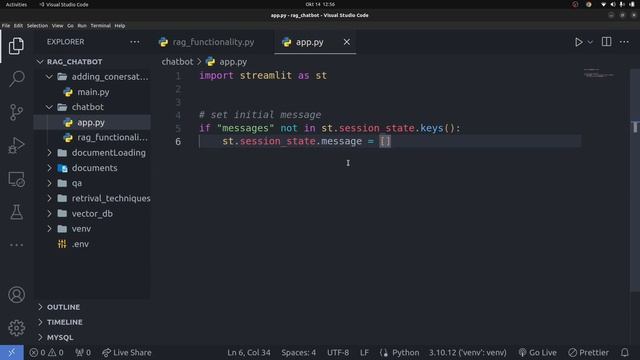
Task: Expand the OUTLINE section
Action: [92, 307]
